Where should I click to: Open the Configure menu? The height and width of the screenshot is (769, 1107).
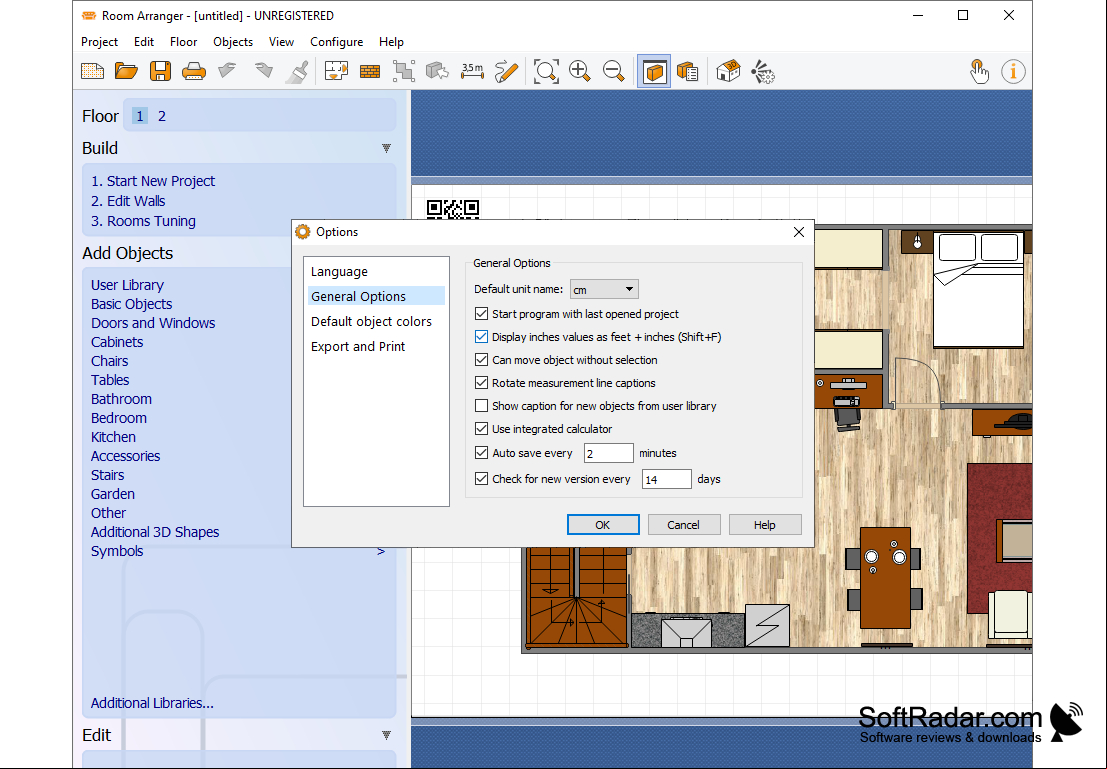click(x=337, y=42)
